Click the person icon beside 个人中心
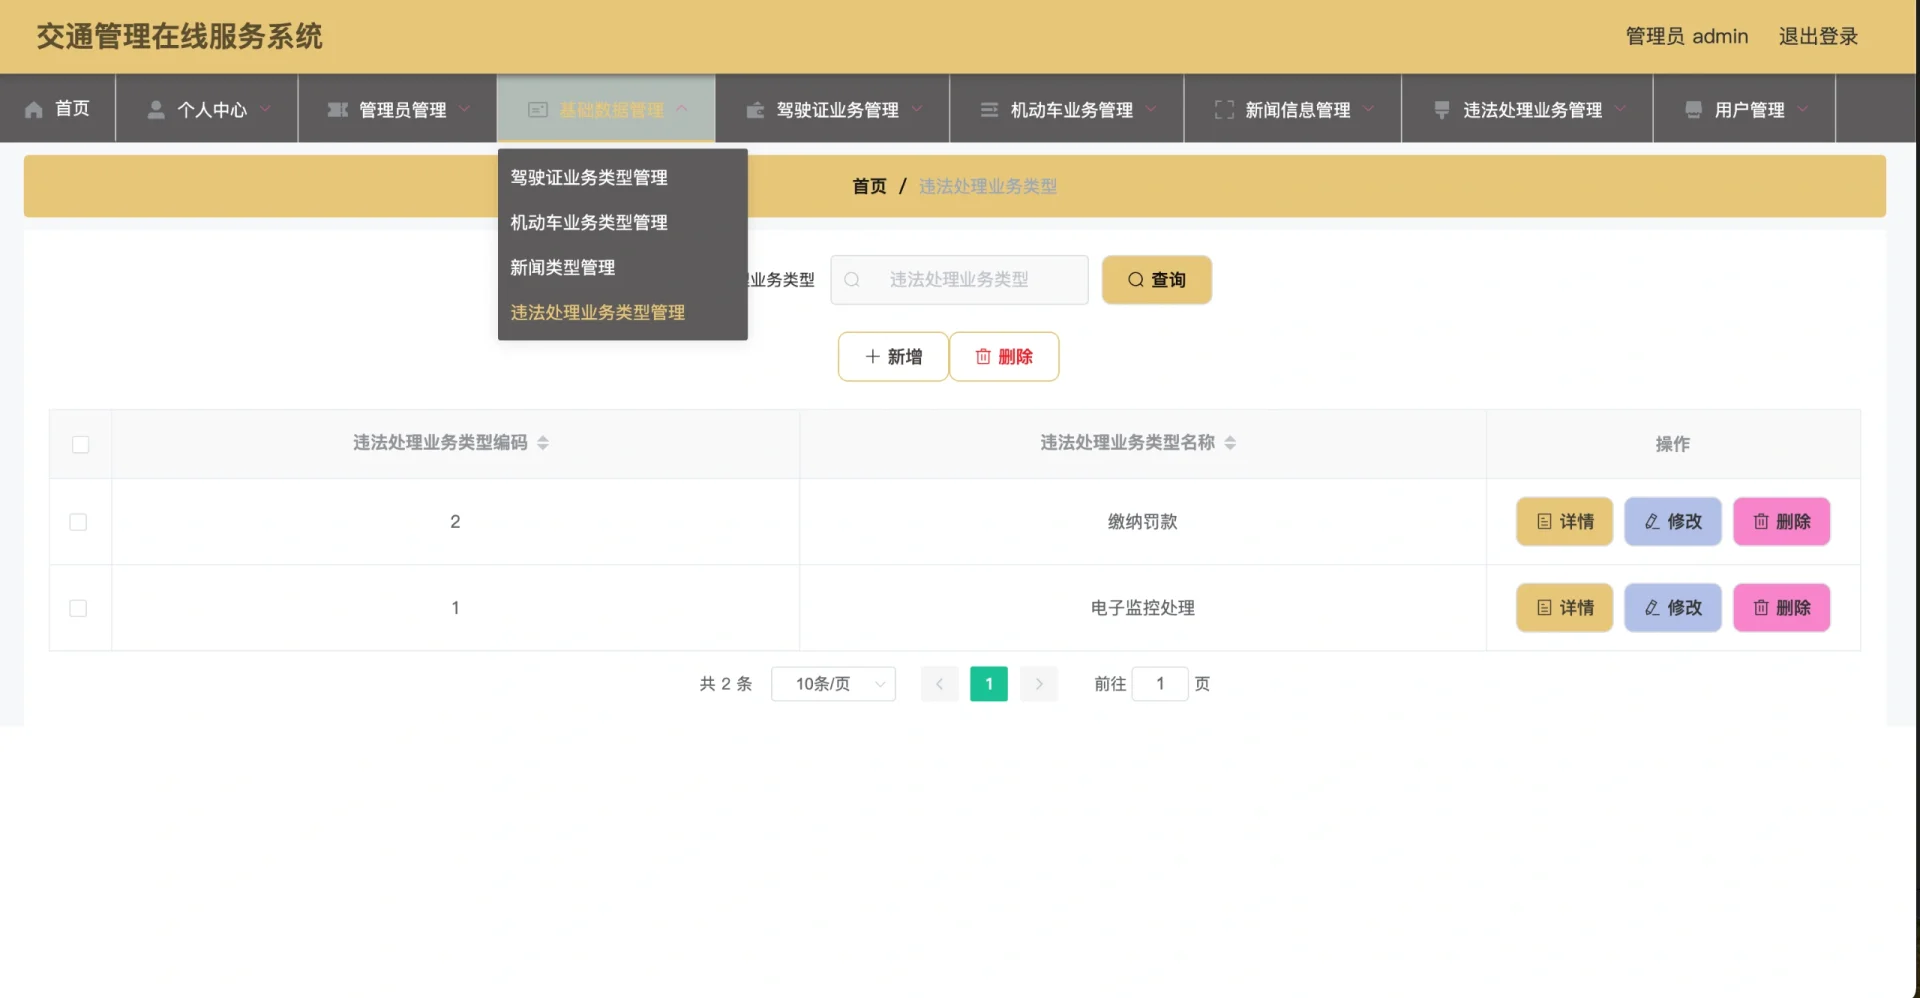Viewport: 1920px width, 998px height. [156, 110]
